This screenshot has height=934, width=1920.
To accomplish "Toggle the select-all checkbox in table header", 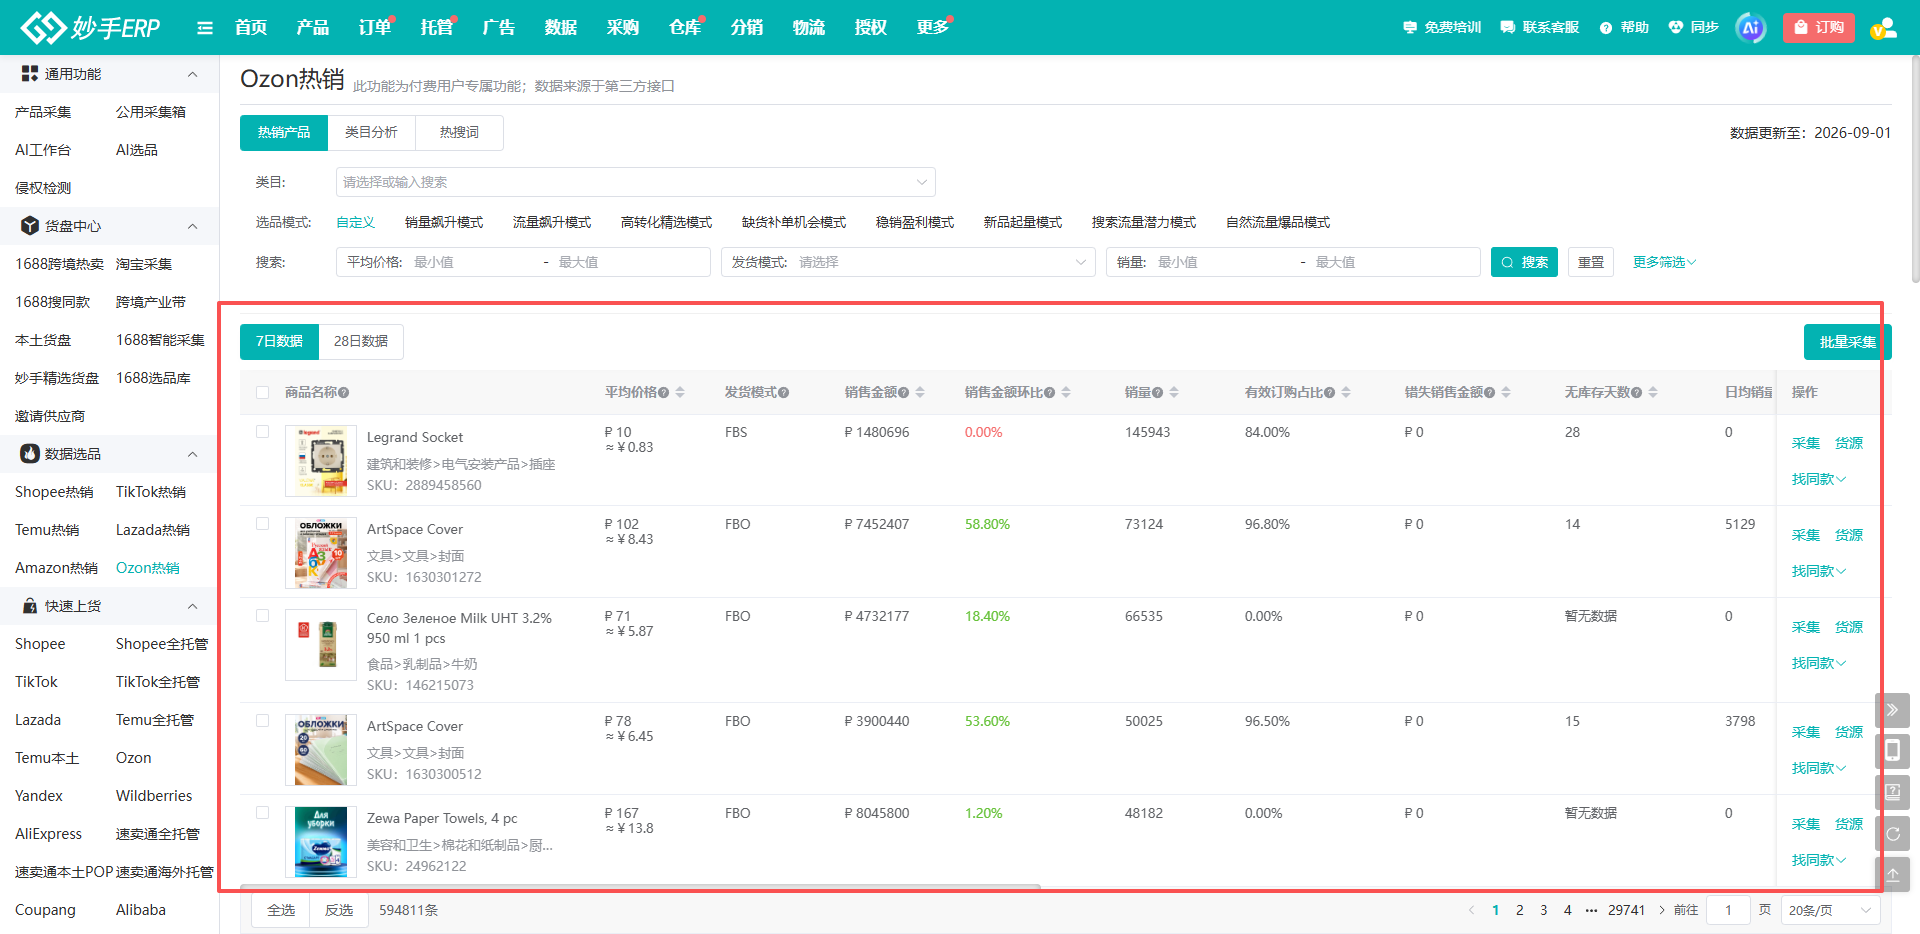I will (262, 393).
